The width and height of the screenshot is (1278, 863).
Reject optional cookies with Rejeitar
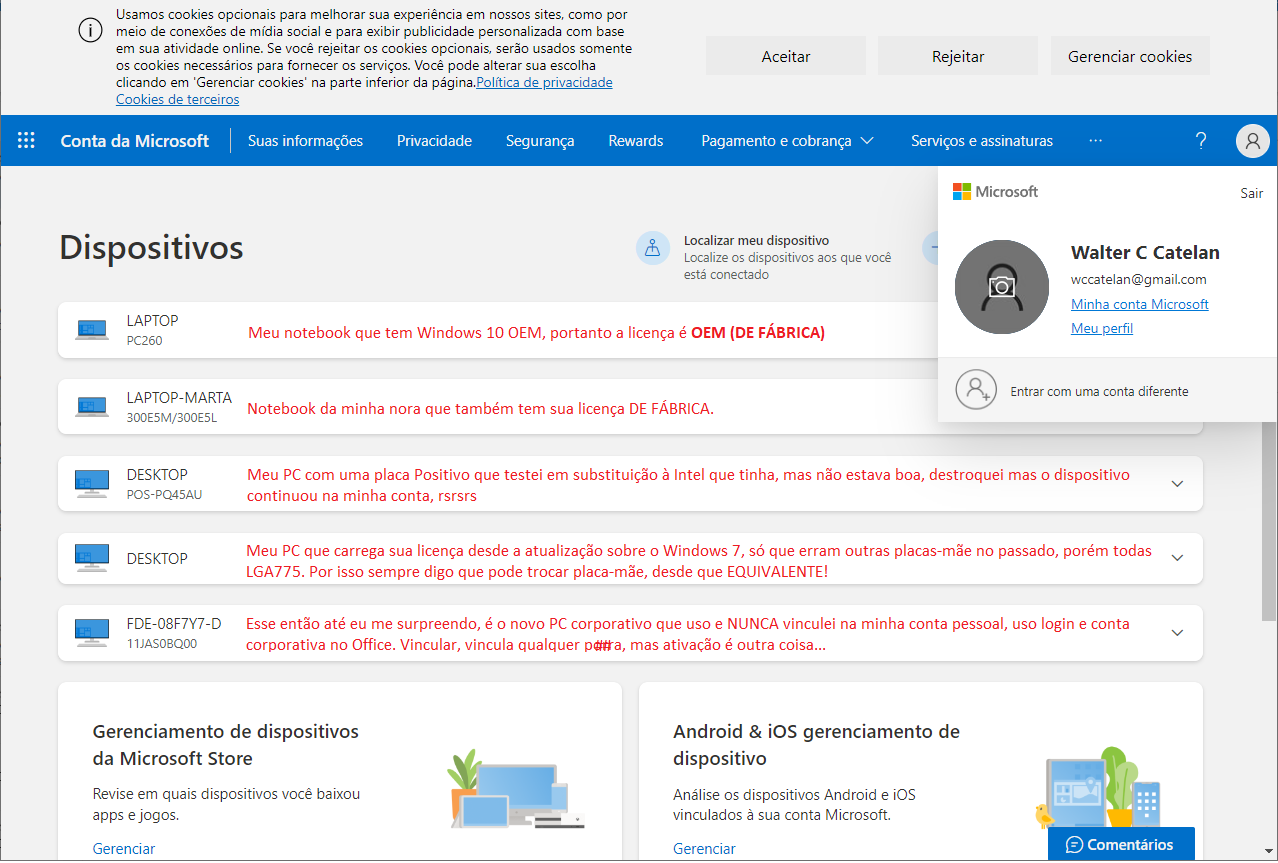tap(958, 56)
